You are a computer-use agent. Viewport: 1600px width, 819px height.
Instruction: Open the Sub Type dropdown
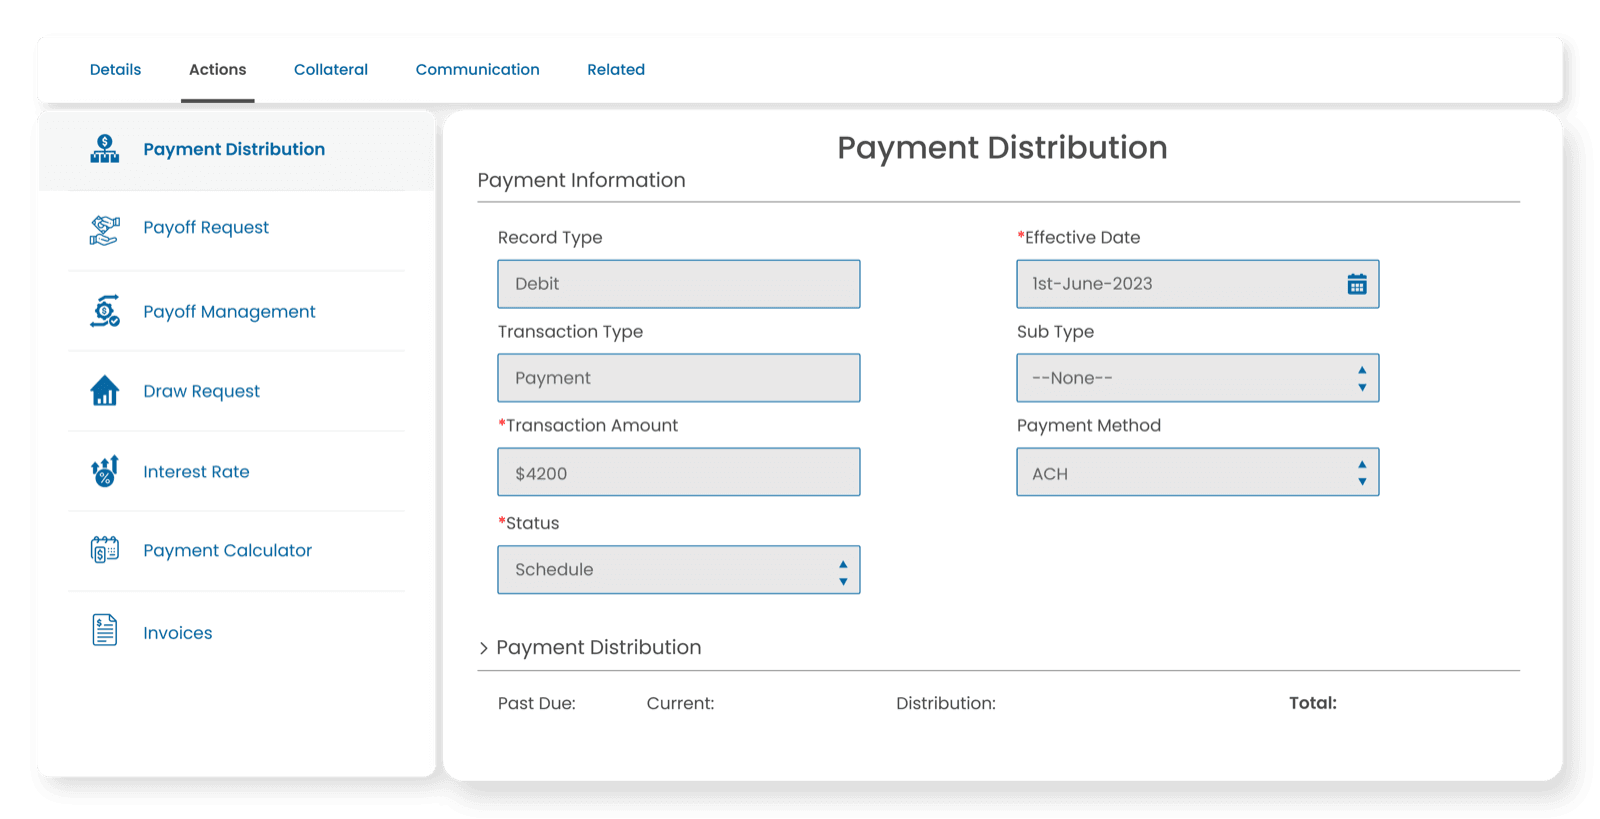click(1197, 378)
